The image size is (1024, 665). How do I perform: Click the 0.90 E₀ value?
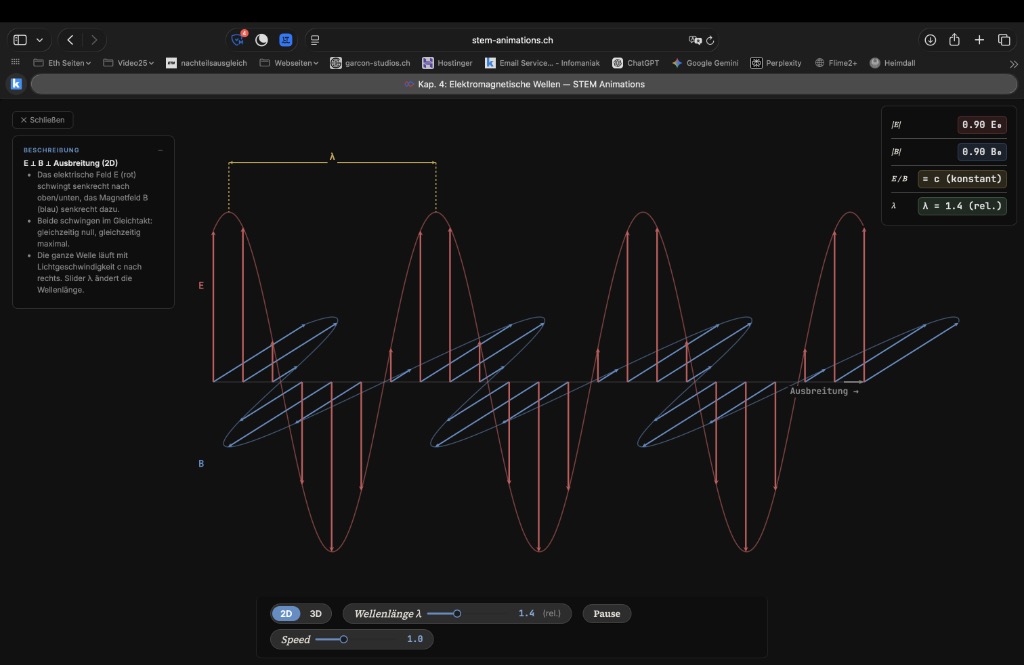(x=982, y=124)
